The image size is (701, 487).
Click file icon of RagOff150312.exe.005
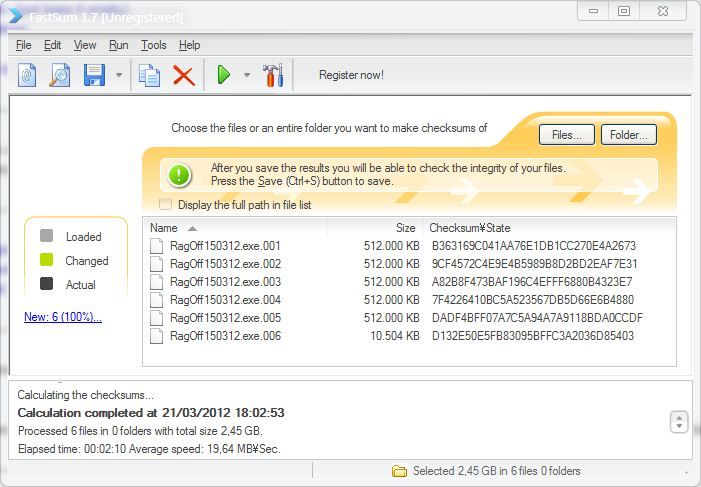click(156, 318)
